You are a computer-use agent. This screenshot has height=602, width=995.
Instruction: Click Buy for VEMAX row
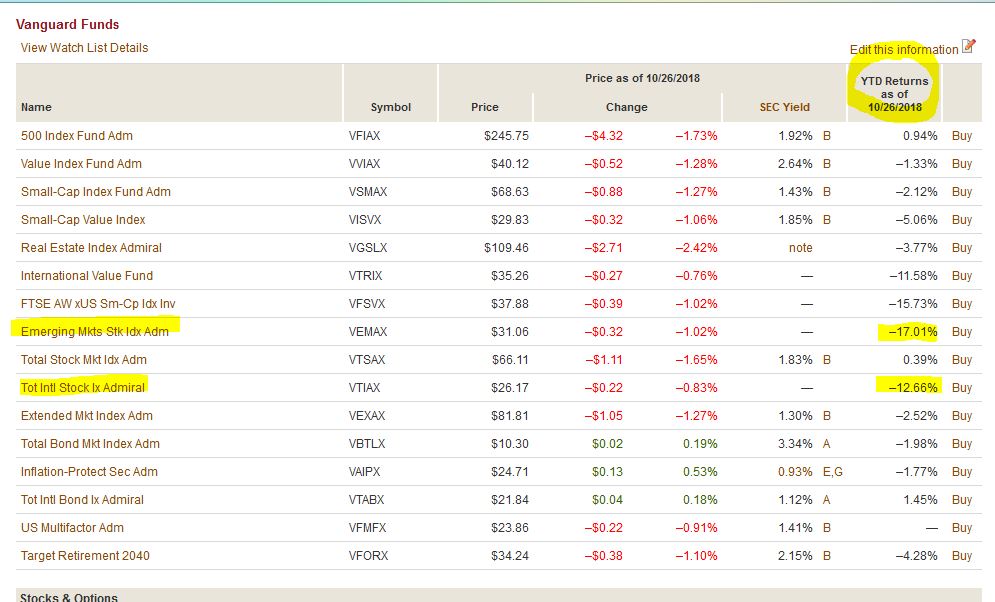(x=962, y=332)
